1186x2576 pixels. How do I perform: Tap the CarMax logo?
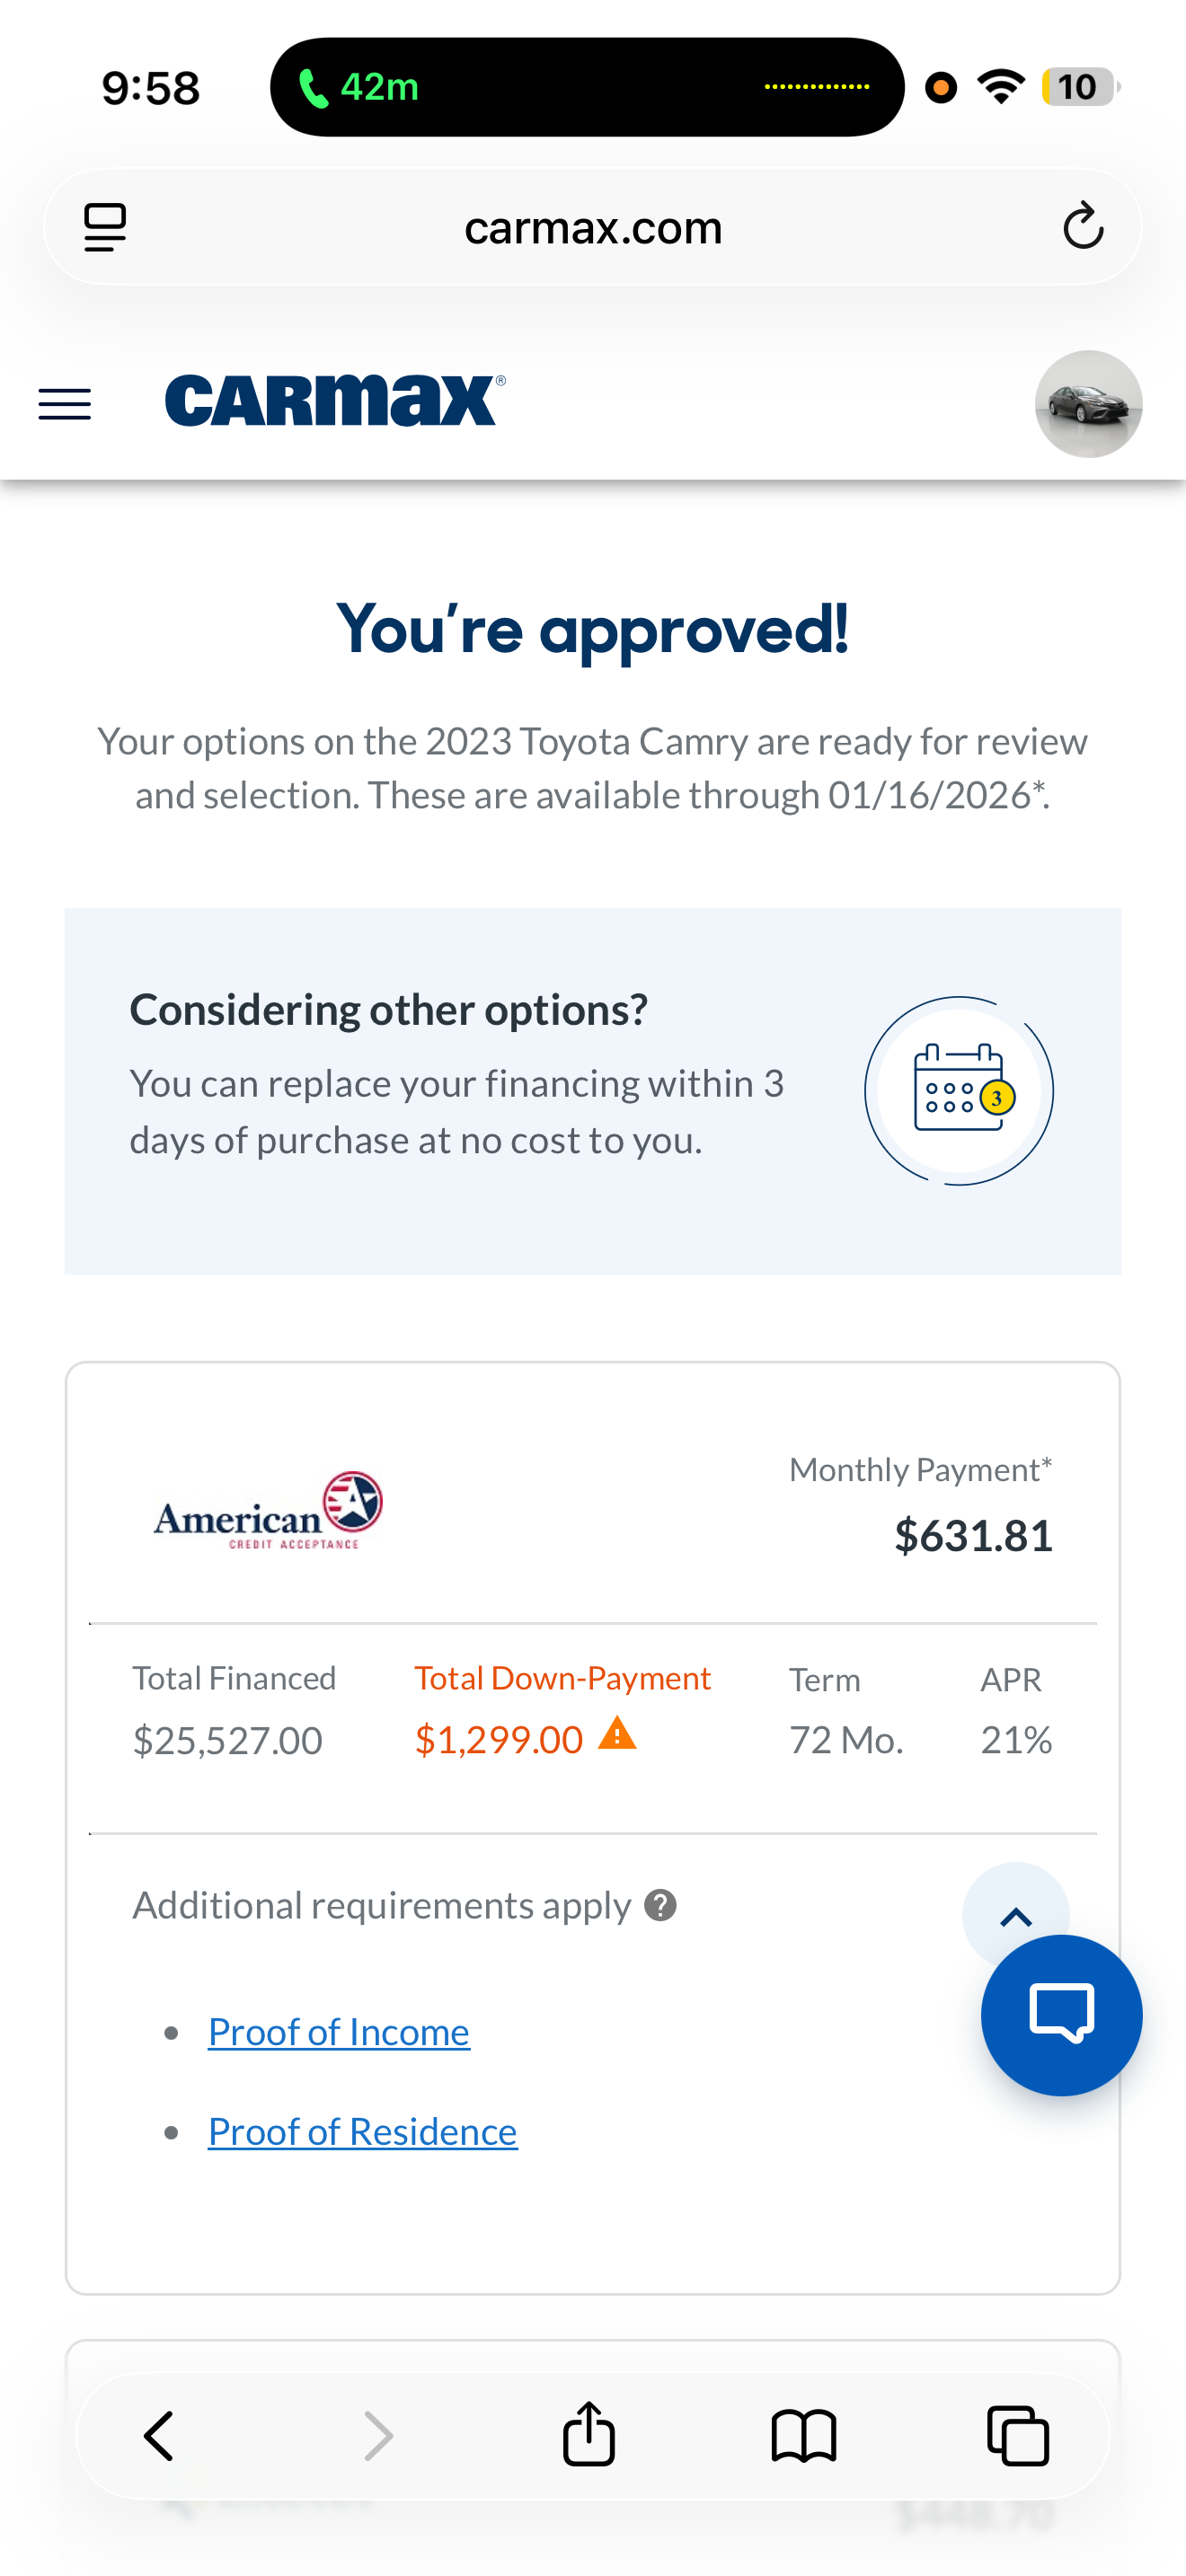coord(335,401)
